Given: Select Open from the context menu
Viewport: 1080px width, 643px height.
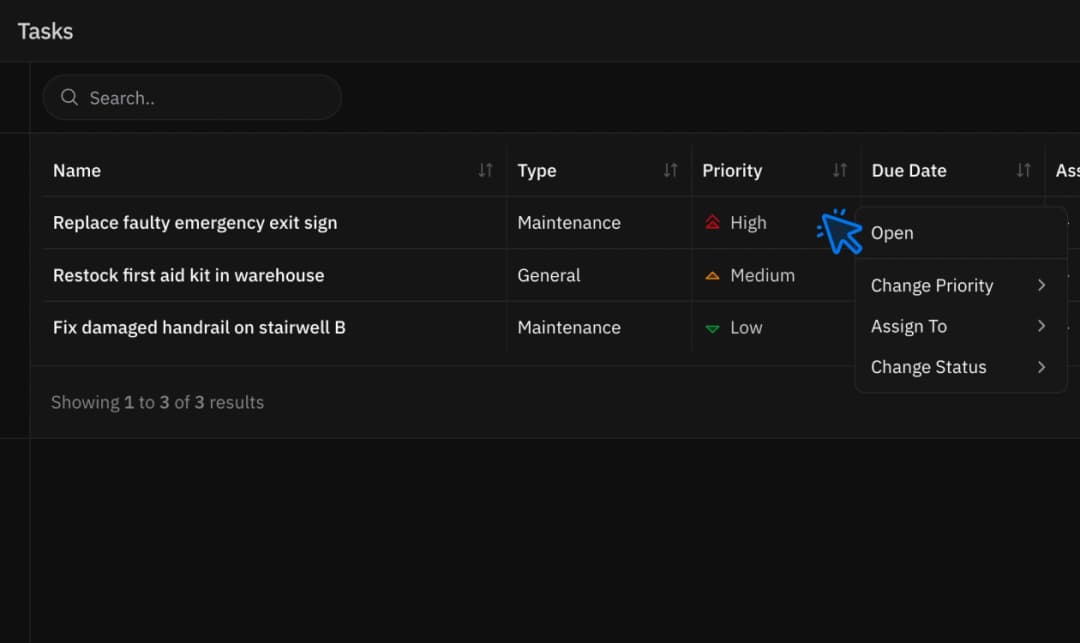Looking at the screenshot, I should click(x=891, y=232).
